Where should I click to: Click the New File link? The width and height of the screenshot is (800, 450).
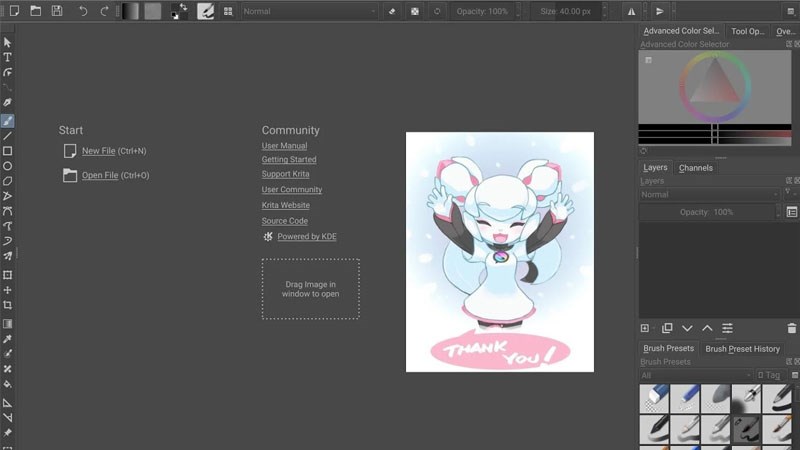pos(98,151)
